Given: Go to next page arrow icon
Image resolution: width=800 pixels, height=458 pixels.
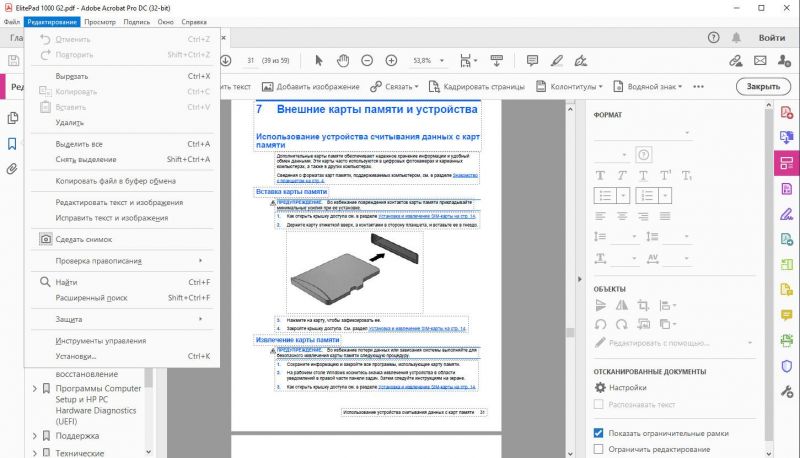Looking at the screenshot, I should point(226,61).
